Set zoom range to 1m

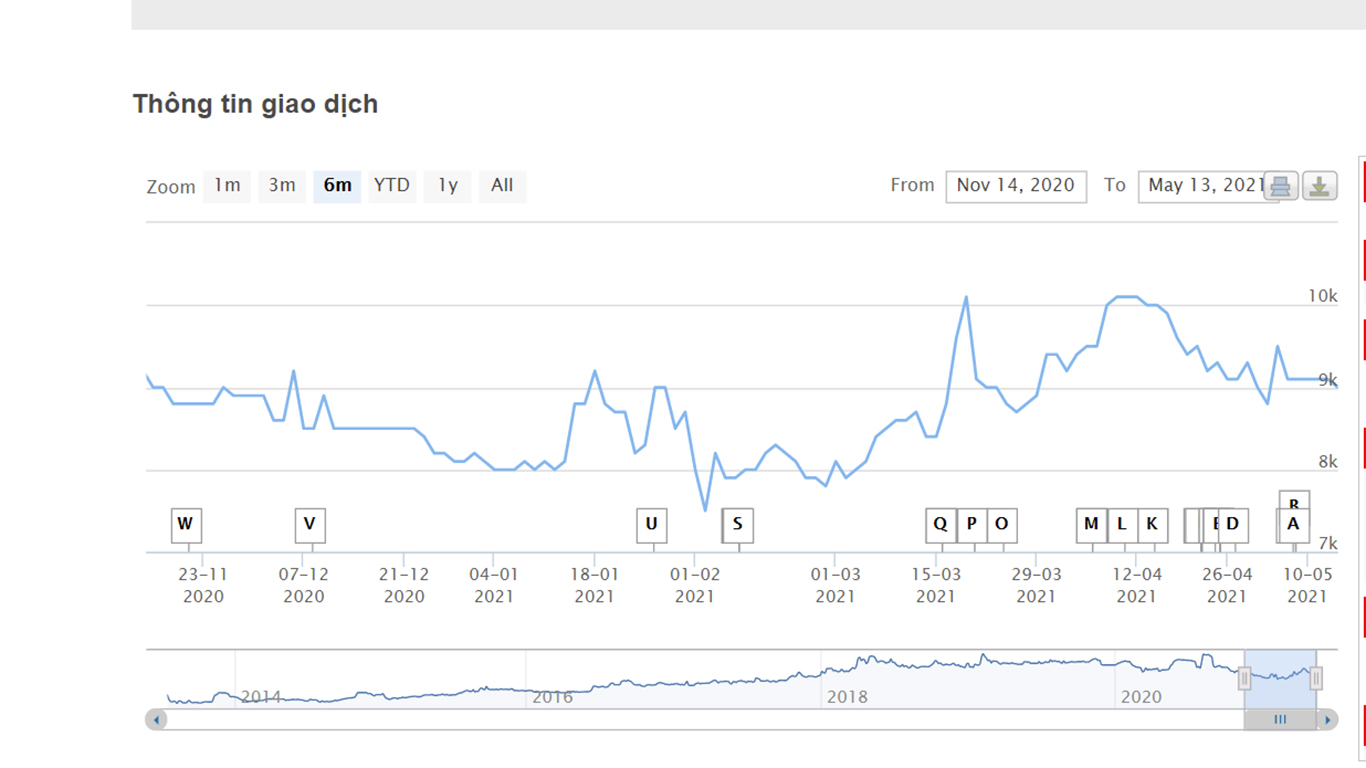[227, 186]
